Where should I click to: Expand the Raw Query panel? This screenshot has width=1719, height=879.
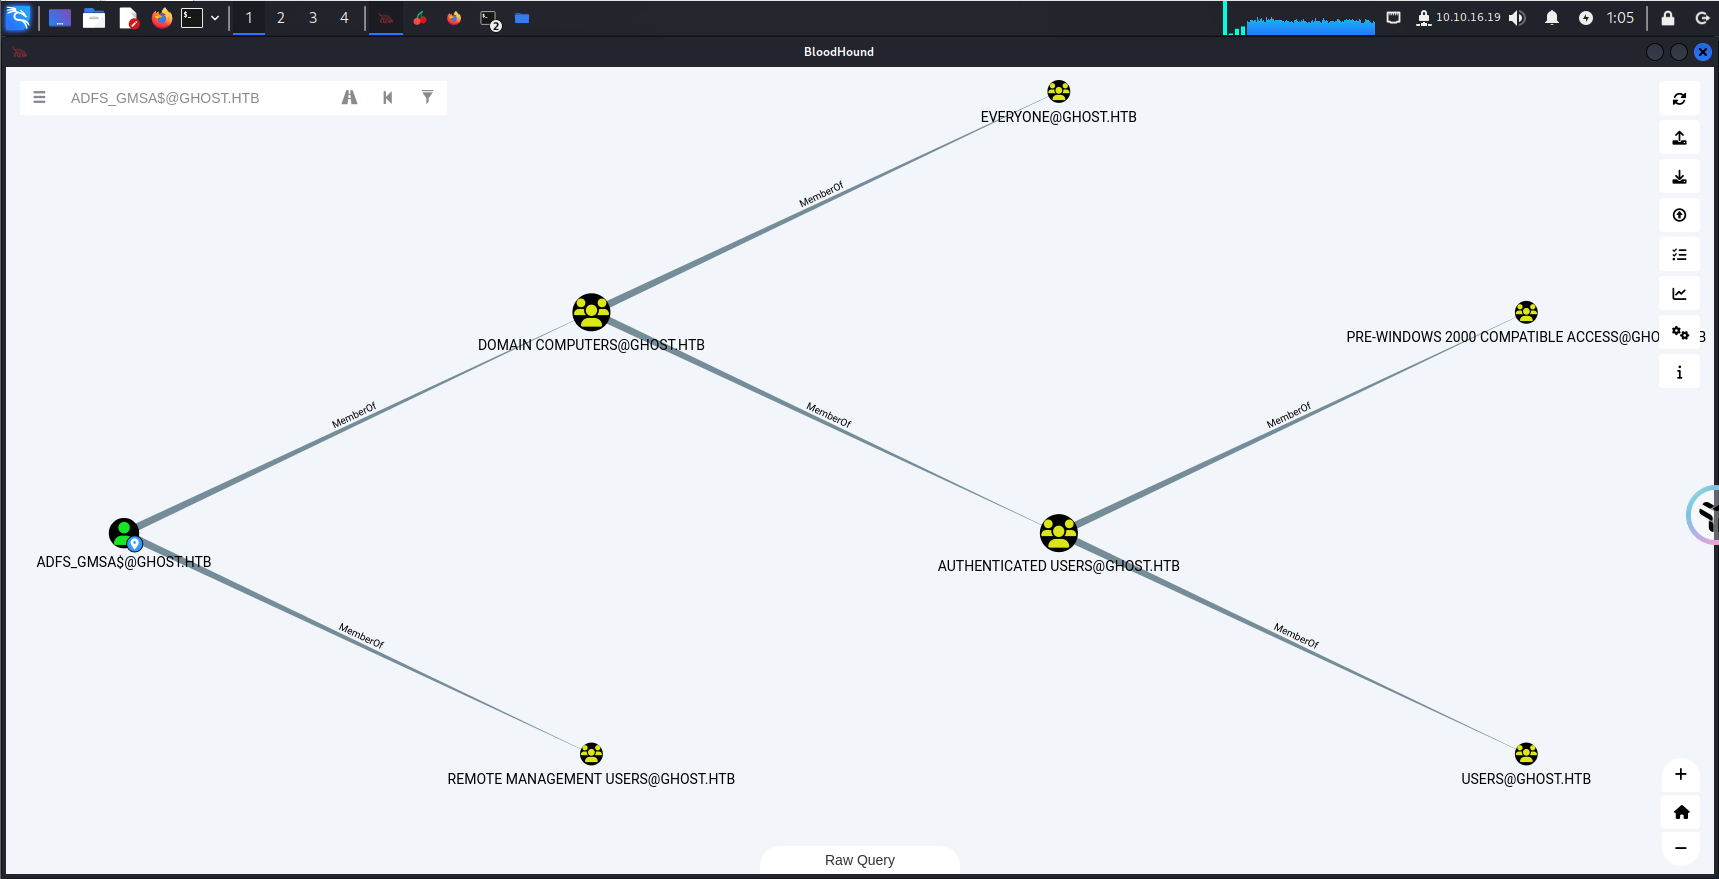(859, 860)
